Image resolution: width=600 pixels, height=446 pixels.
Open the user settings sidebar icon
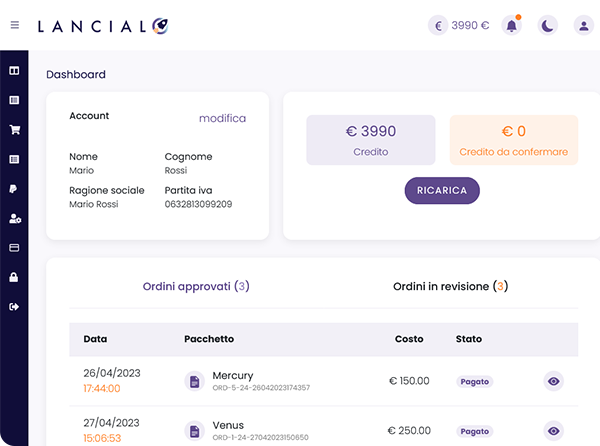point(15,218)
